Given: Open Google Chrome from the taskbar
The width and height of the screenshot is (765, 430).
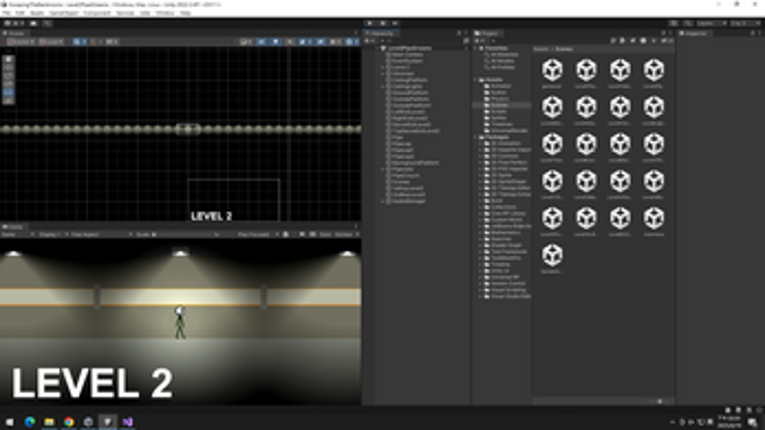Looking at the screenshot, I should pos(69,422).
